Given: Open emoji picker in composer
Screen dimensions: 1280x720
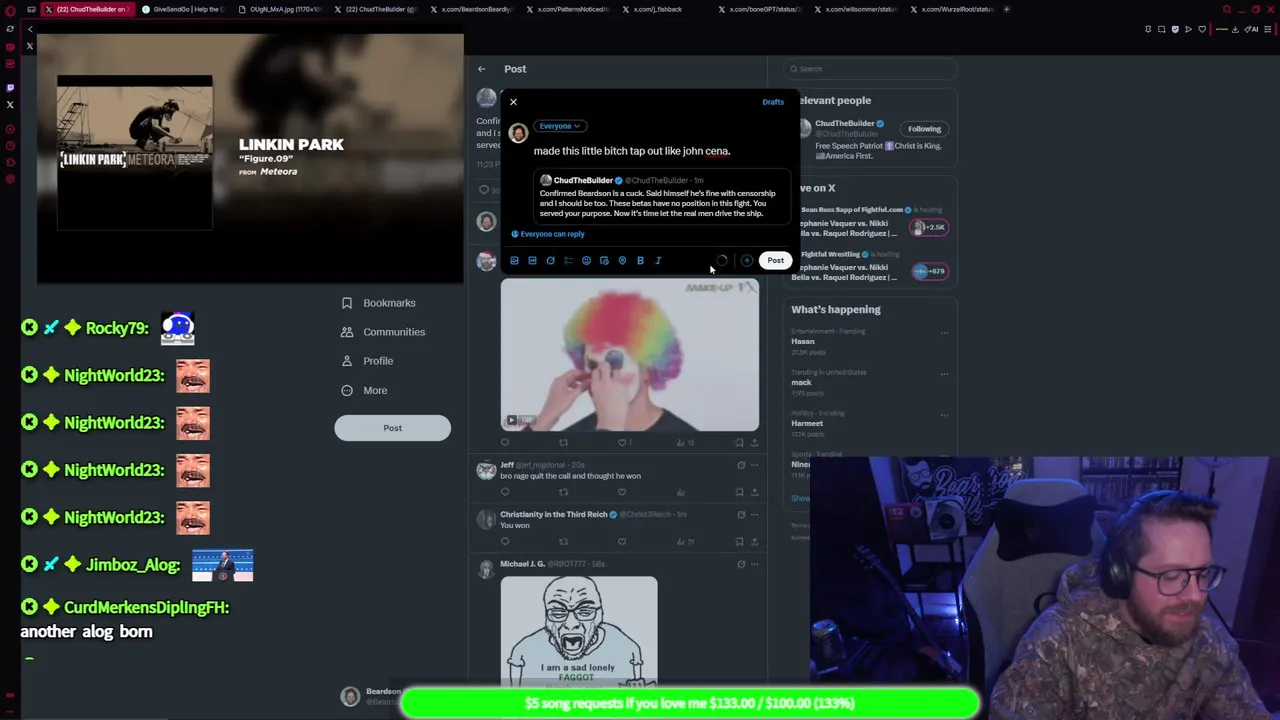Looking at the screenshot, I should tap(586, 261).
